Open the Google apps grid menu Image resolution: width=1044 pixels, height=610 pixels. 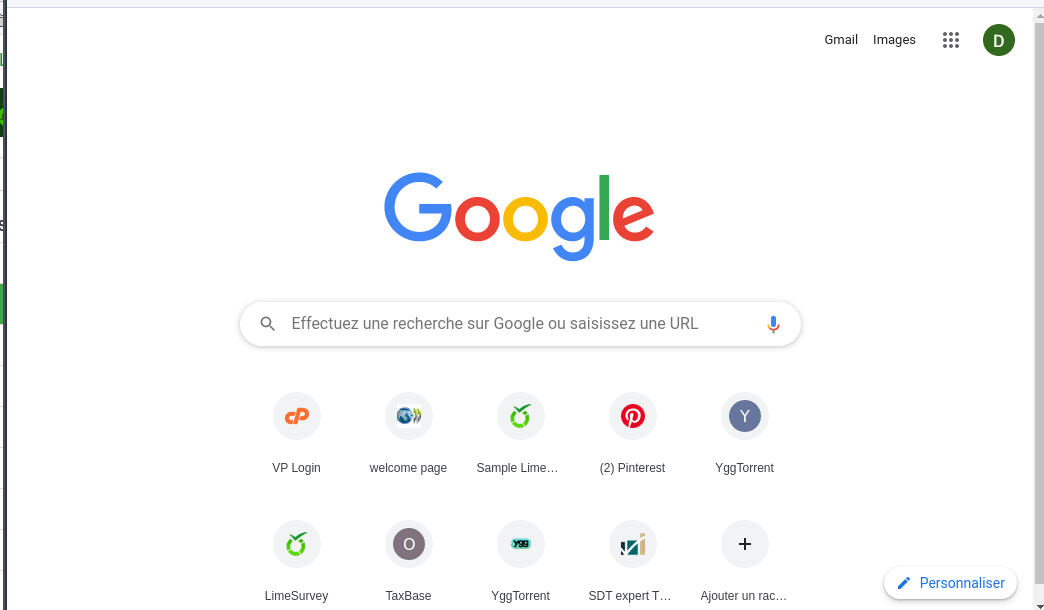951,40
